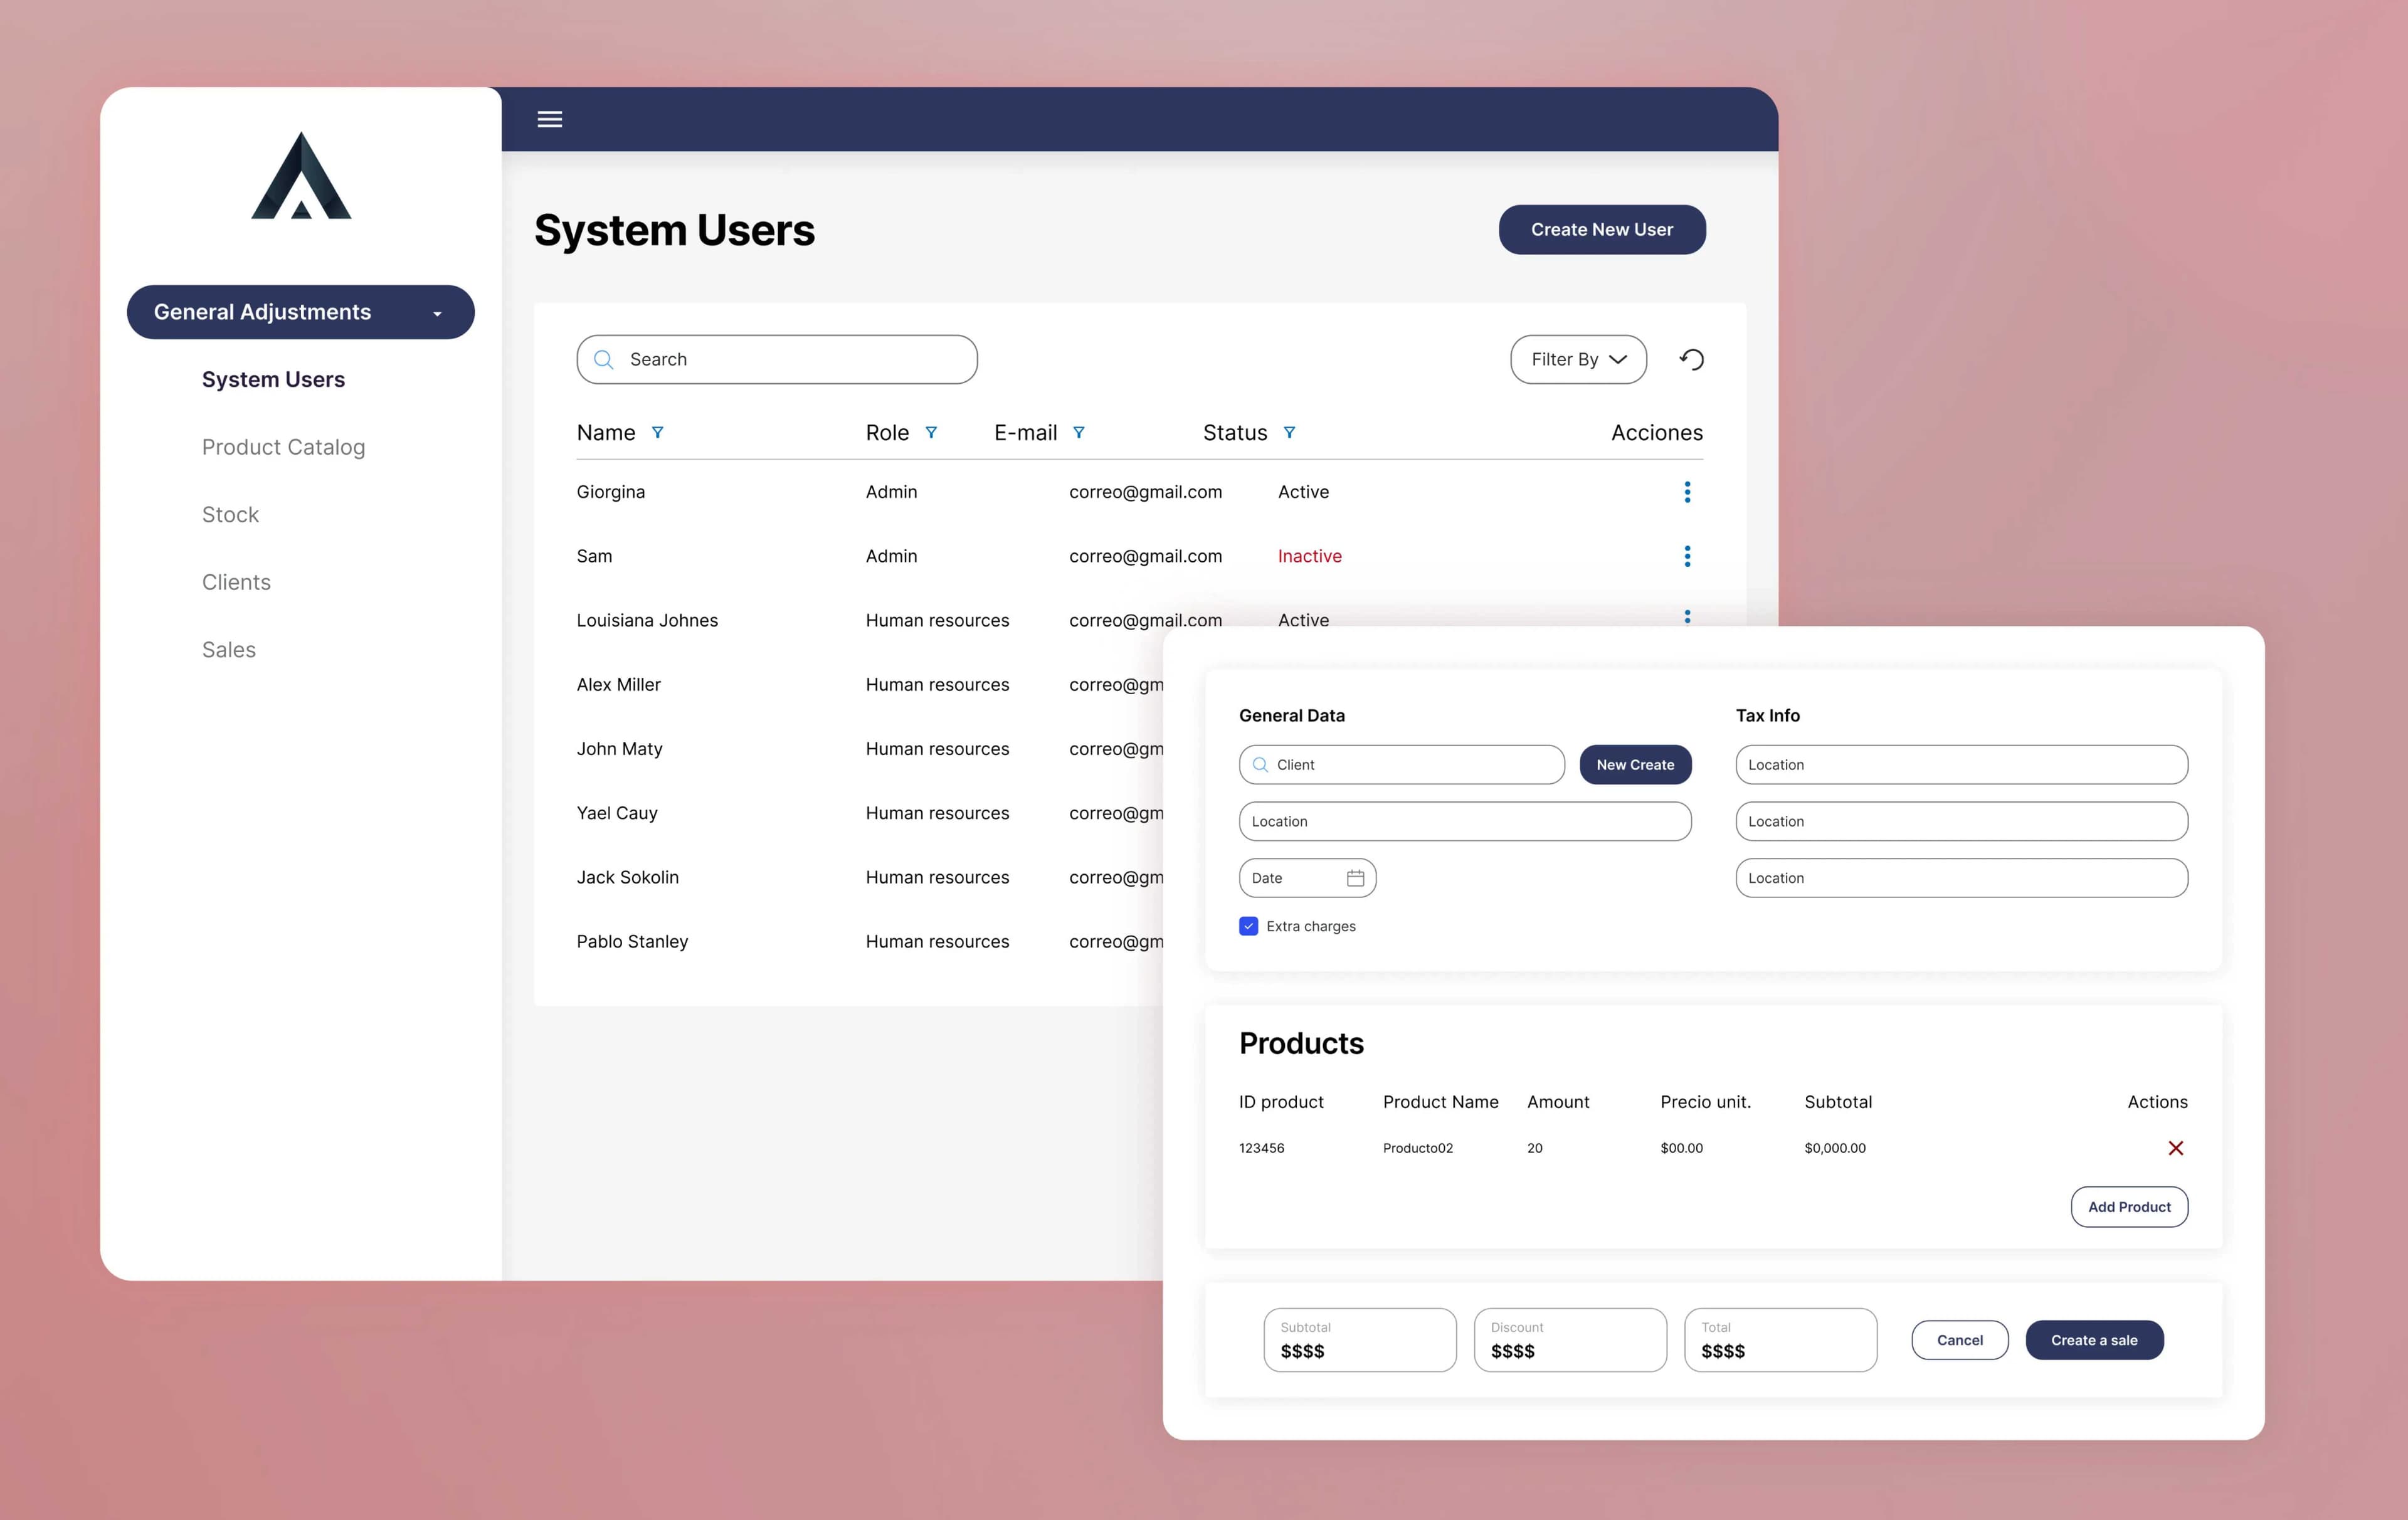Expand the Filter By dropdown
This screenshot has width=2408, height=1520.
pyautogui.click(x=1578, y=359)
